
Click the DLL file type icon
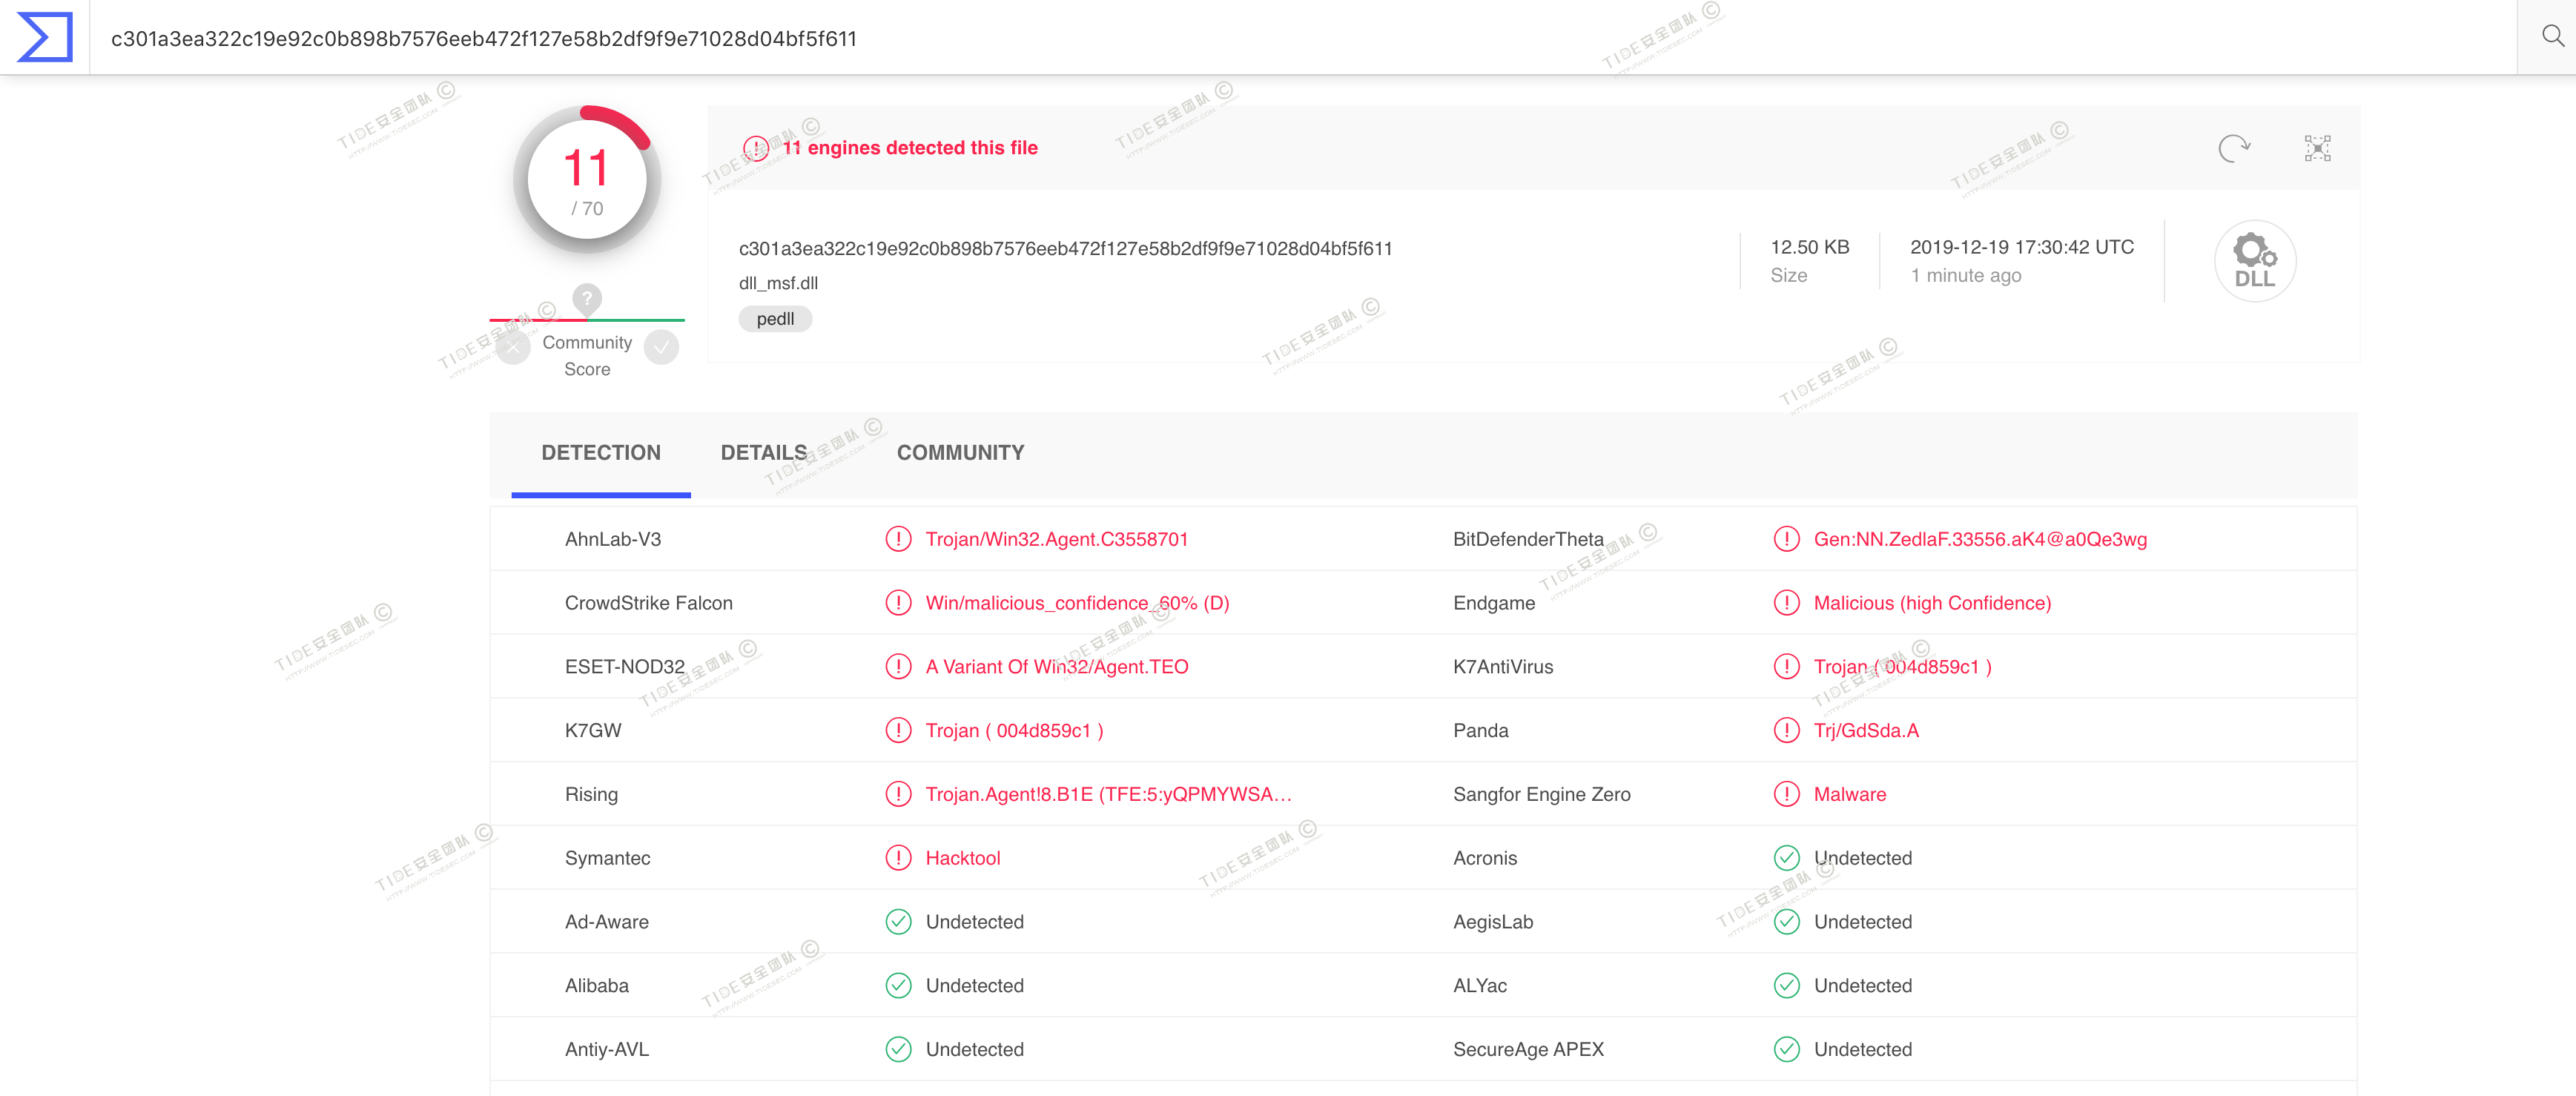pos(2254,261)
